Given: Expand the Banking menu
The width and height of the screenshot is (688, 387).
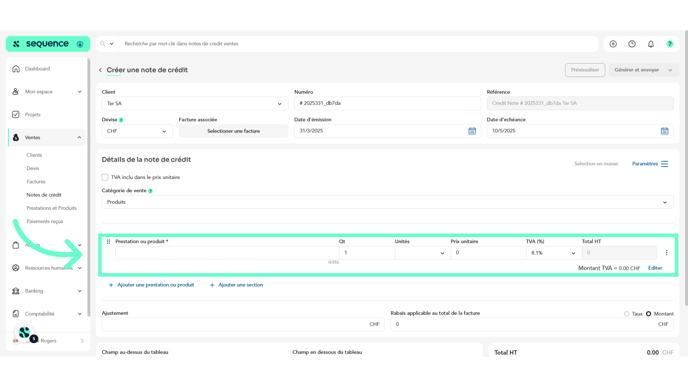Looking at the screenshot, I should [x=79, y=291].
